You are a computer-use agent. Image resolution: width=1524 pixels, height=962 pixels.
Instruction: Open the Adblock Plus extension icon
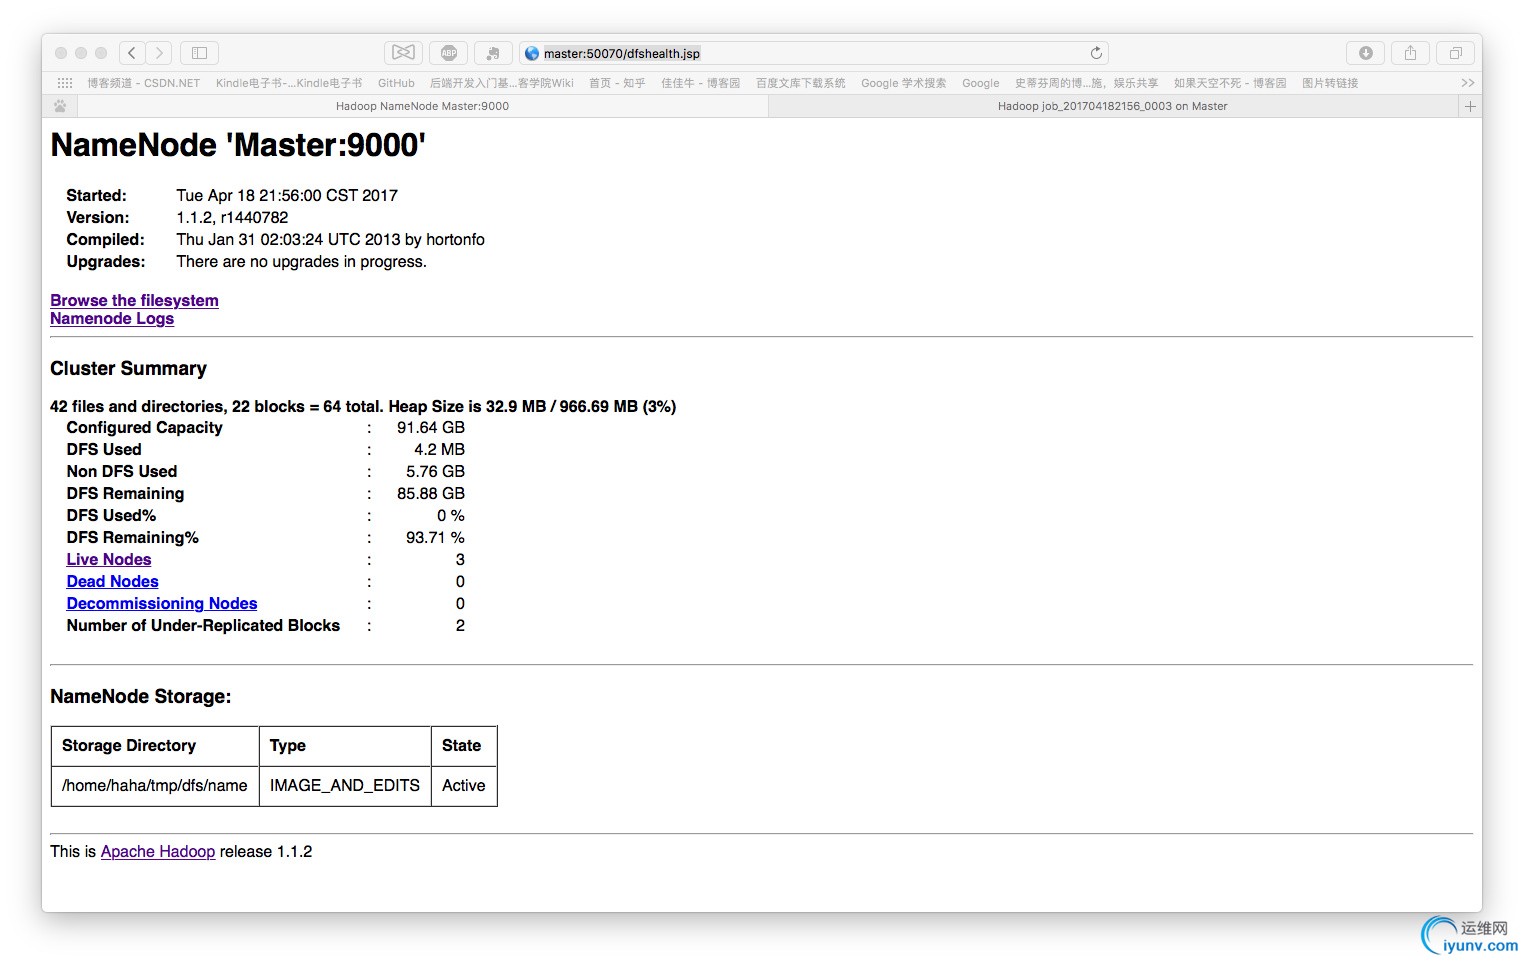[x=449, y=53]
